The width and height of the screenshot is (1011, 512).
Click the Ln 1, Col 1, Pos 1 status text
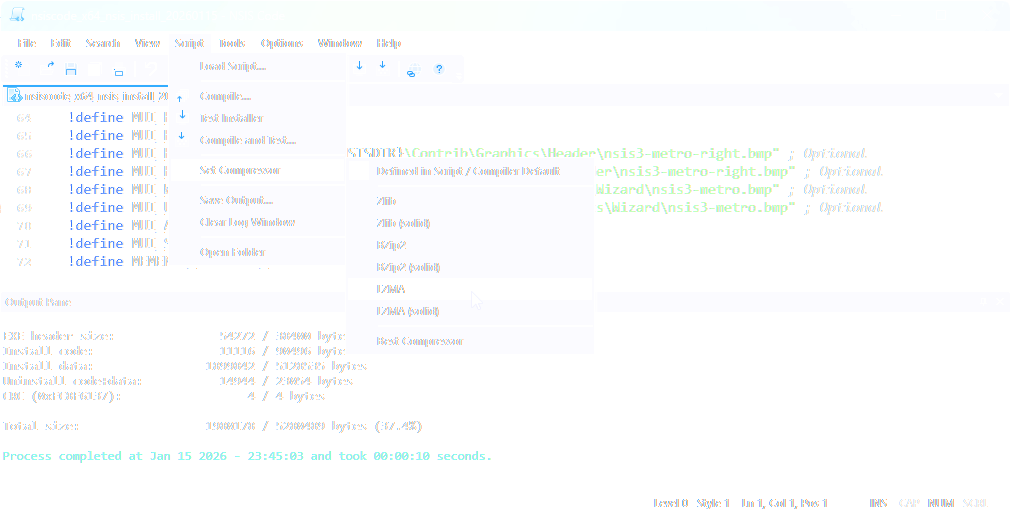pyautogui.click(x=784, y=503)
